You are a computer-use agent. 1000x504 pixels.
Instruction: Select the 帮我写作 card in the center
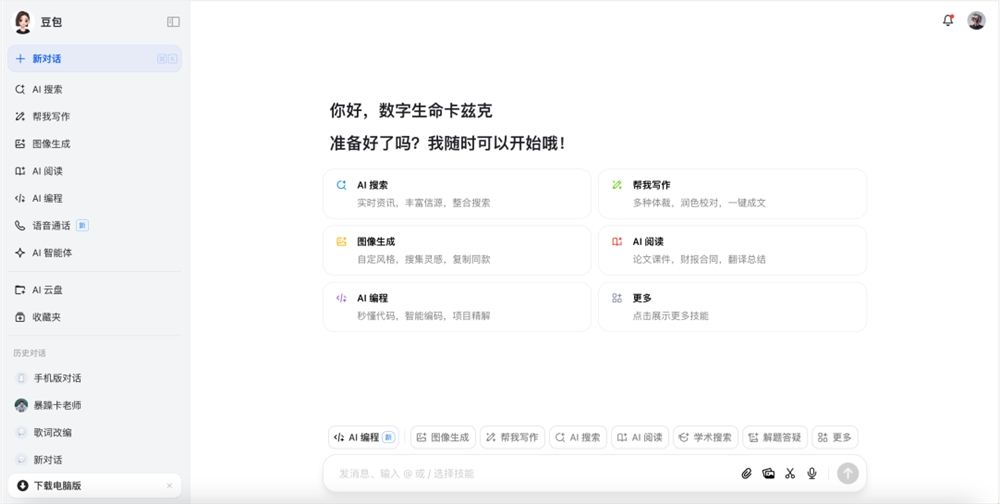click(x=732, y=194)
